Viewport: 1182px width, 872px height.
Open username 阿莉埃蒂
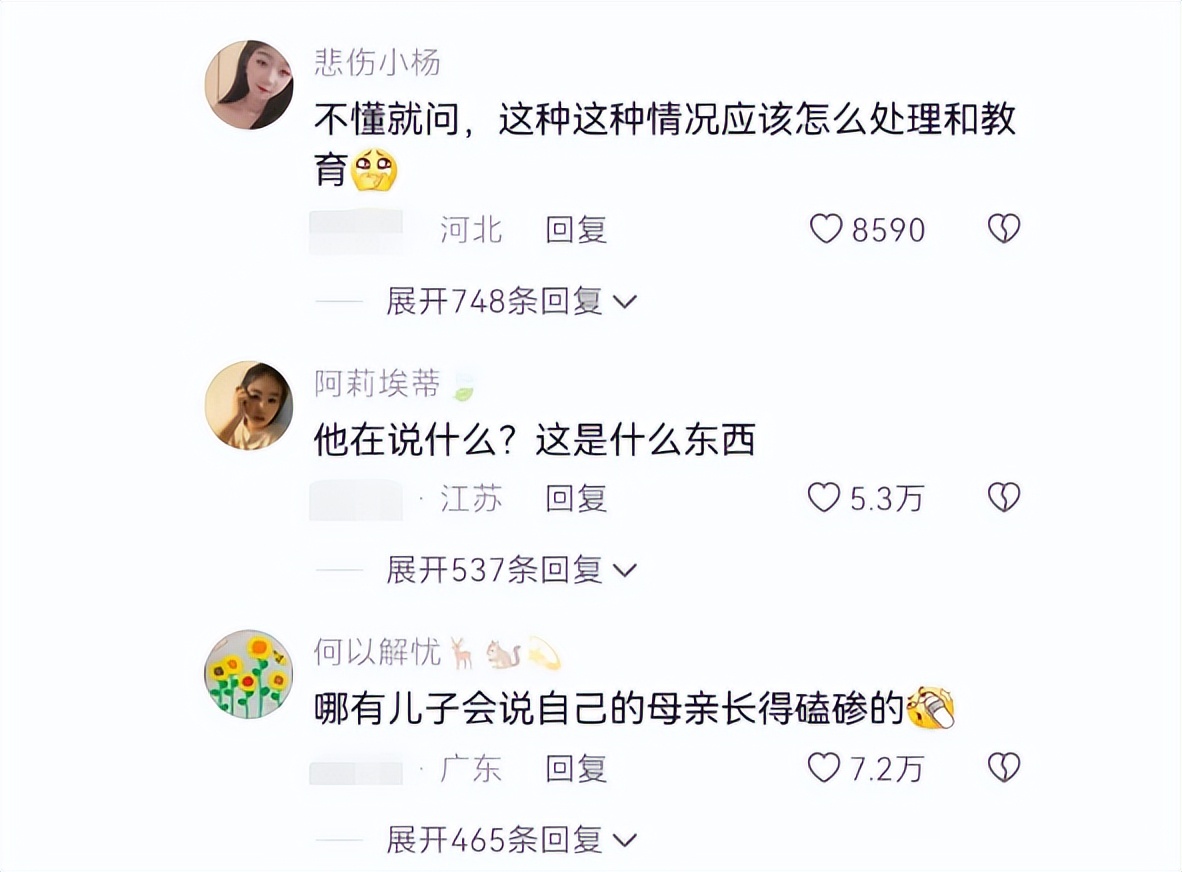pyautogui.click(x=378, y=384)
